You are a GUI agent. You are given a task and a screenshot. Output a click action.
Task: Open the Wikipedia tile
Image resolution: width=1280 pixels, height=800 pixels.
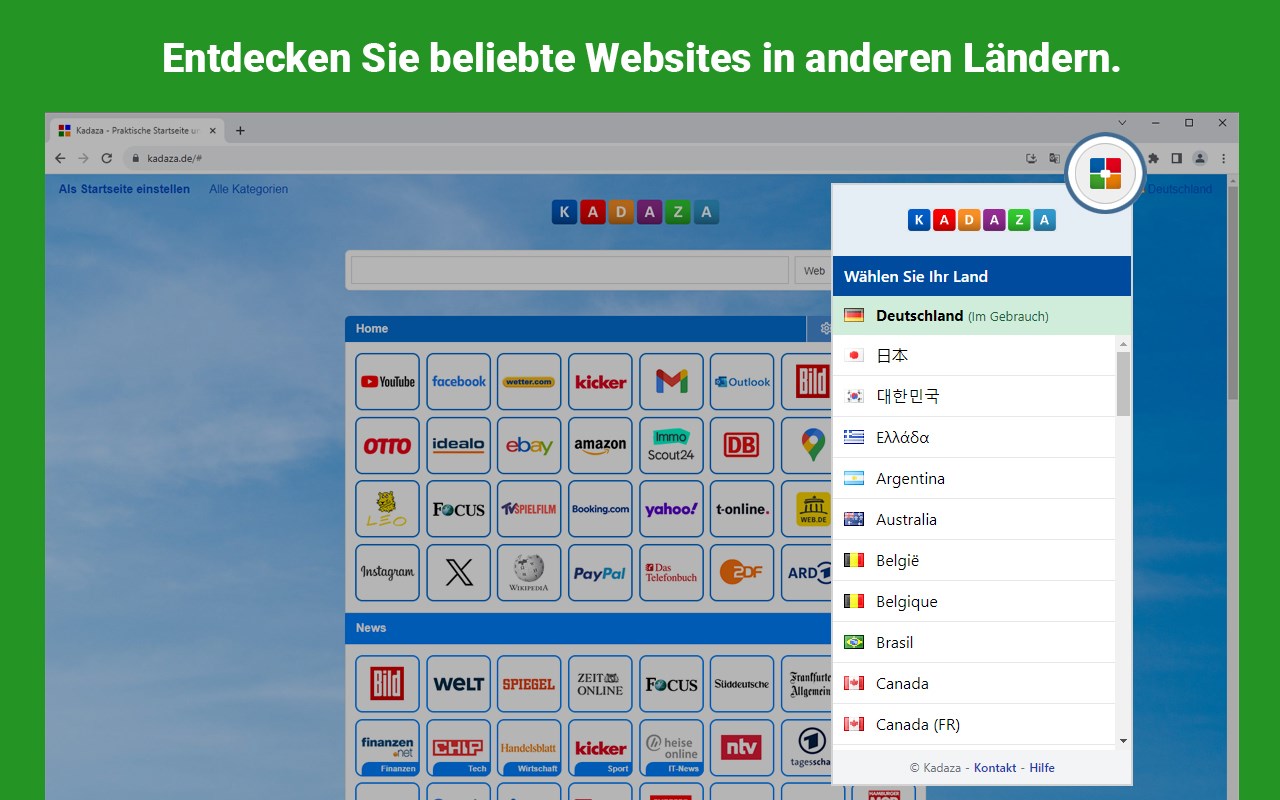point(529,573)
